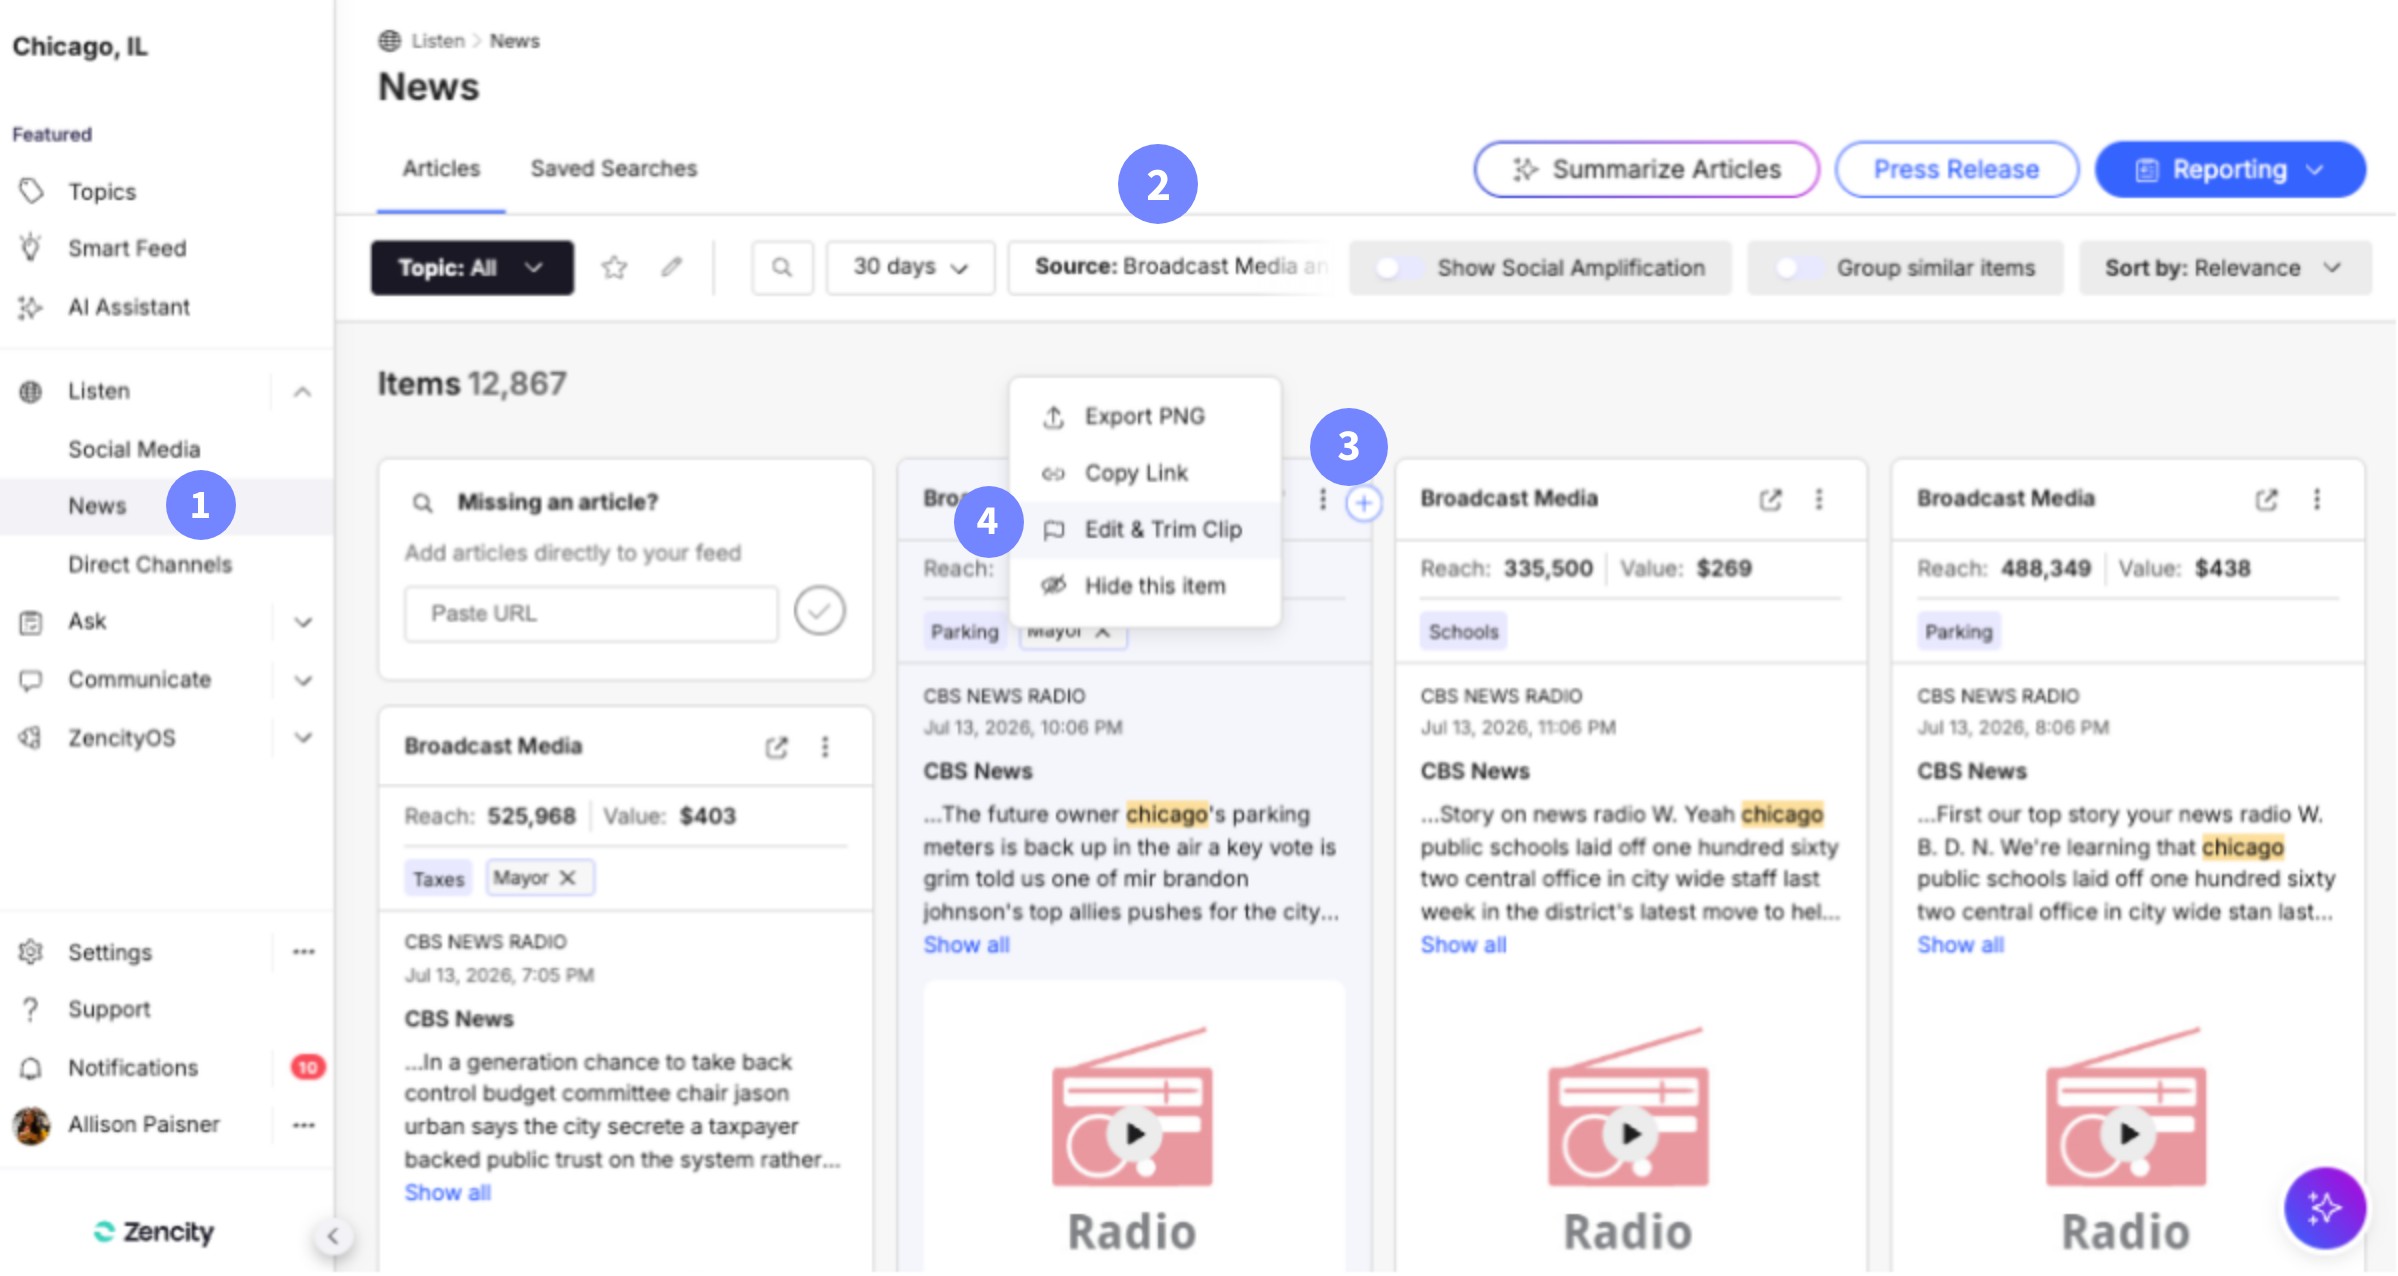Image resolution: width=2398 pixels, height=1276 pixels.
Task: Toggle Show Social Amplification switch
Action: coord(1398,268)
